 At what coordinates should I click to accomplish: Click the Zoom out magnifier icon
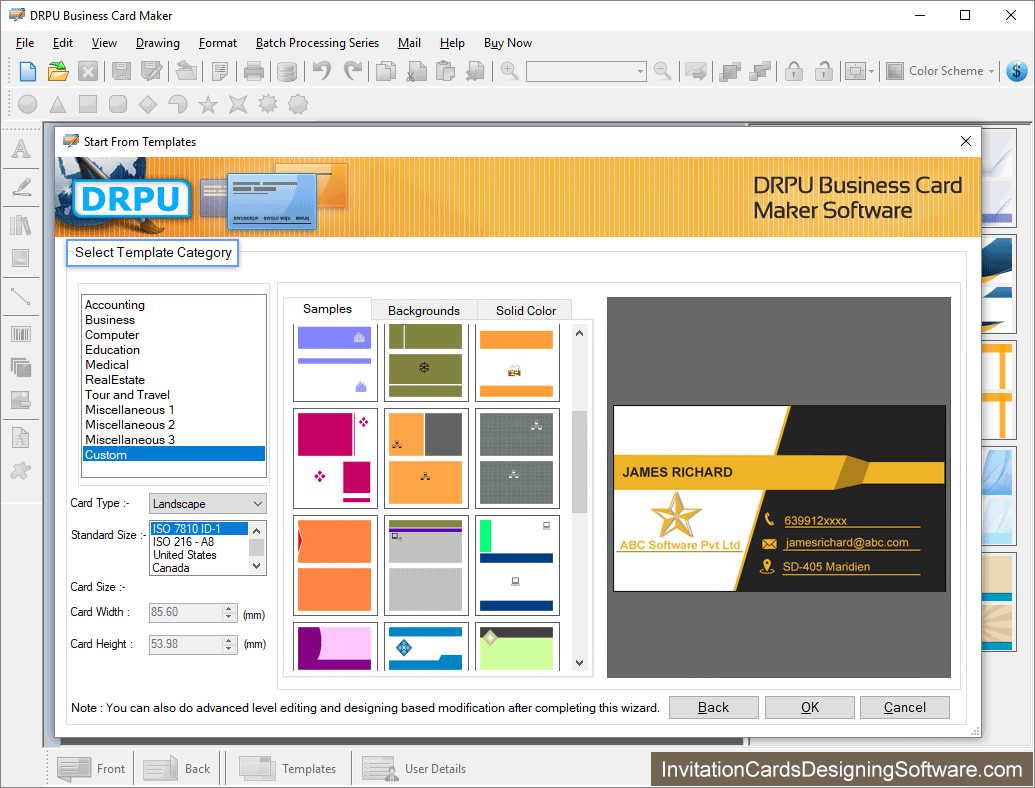pos(662,71)
